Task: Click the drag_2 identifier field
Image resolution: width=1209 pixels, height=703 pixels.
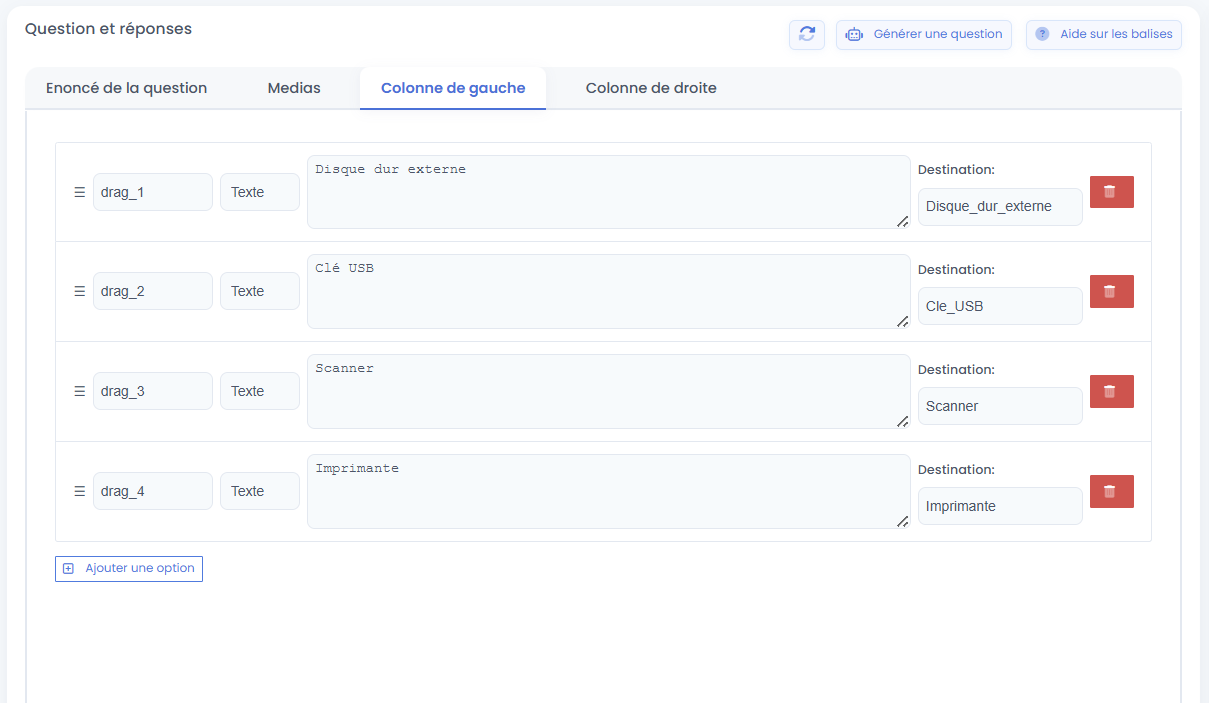Action: pos(153,291)
